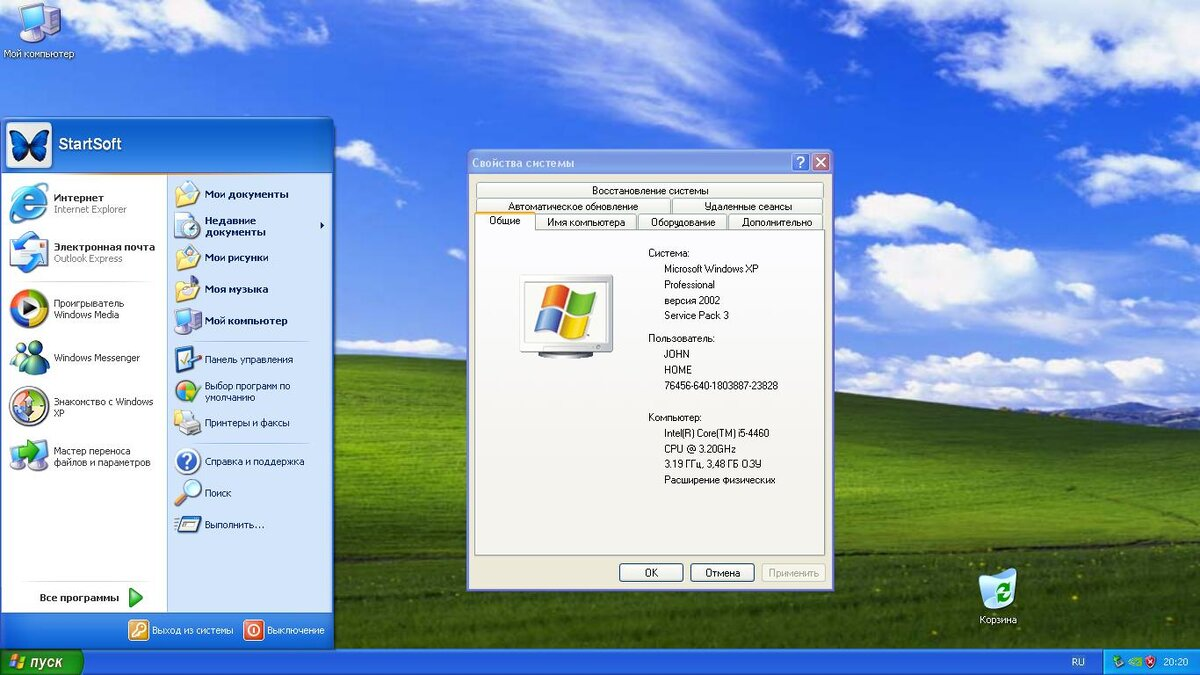
Task: Click the Intel(R) Core(TM) i5-4460 text
Action: pos(717,433)
